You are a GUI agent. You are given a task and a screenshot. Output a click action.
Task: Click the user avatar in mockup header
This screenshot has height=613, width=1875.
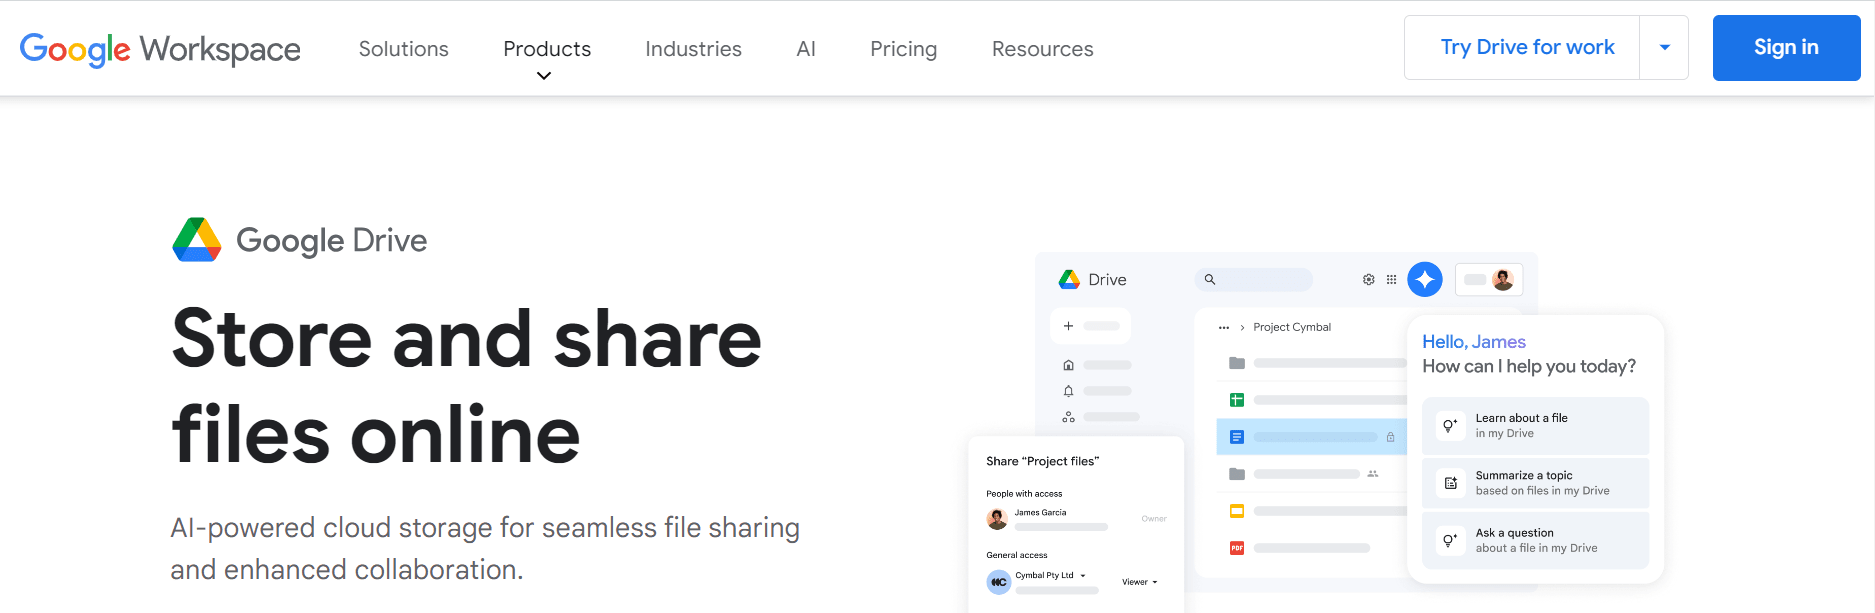coord(1503,280)
